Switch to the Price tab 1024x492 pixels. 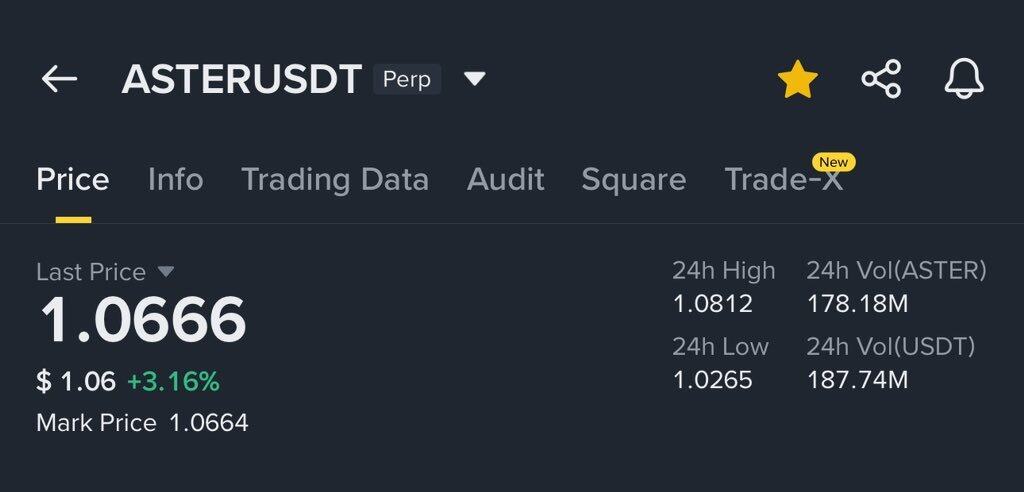73,180
